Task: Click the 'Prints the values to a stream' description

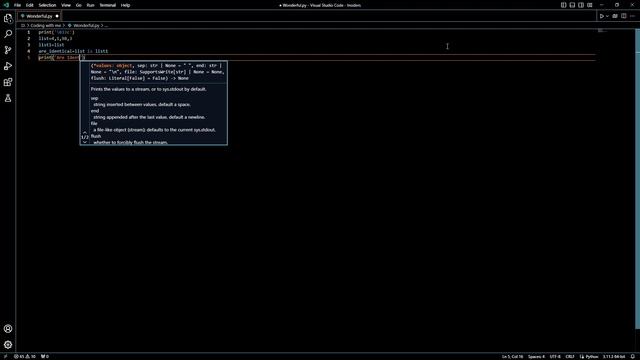Action: click(x=149, y=89)
